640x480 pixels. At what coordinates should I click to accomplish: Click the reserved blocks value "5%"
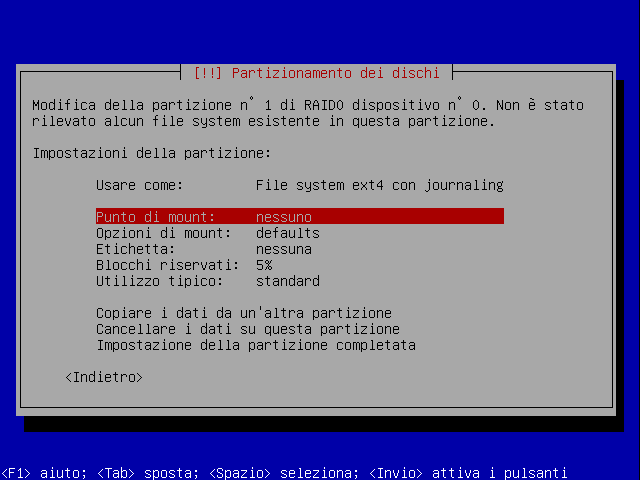pos(264,265)
